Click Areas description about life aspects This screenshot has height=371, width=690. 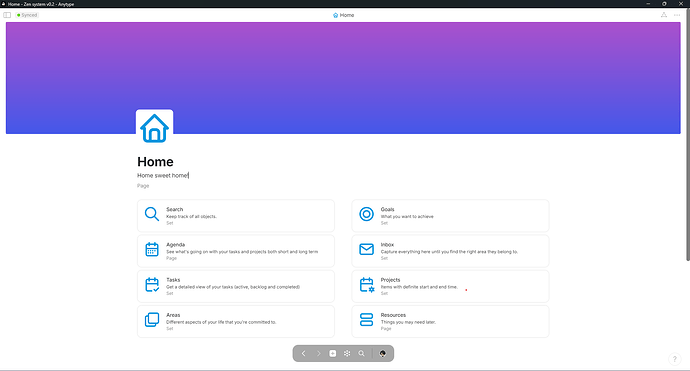pos(221,322)
